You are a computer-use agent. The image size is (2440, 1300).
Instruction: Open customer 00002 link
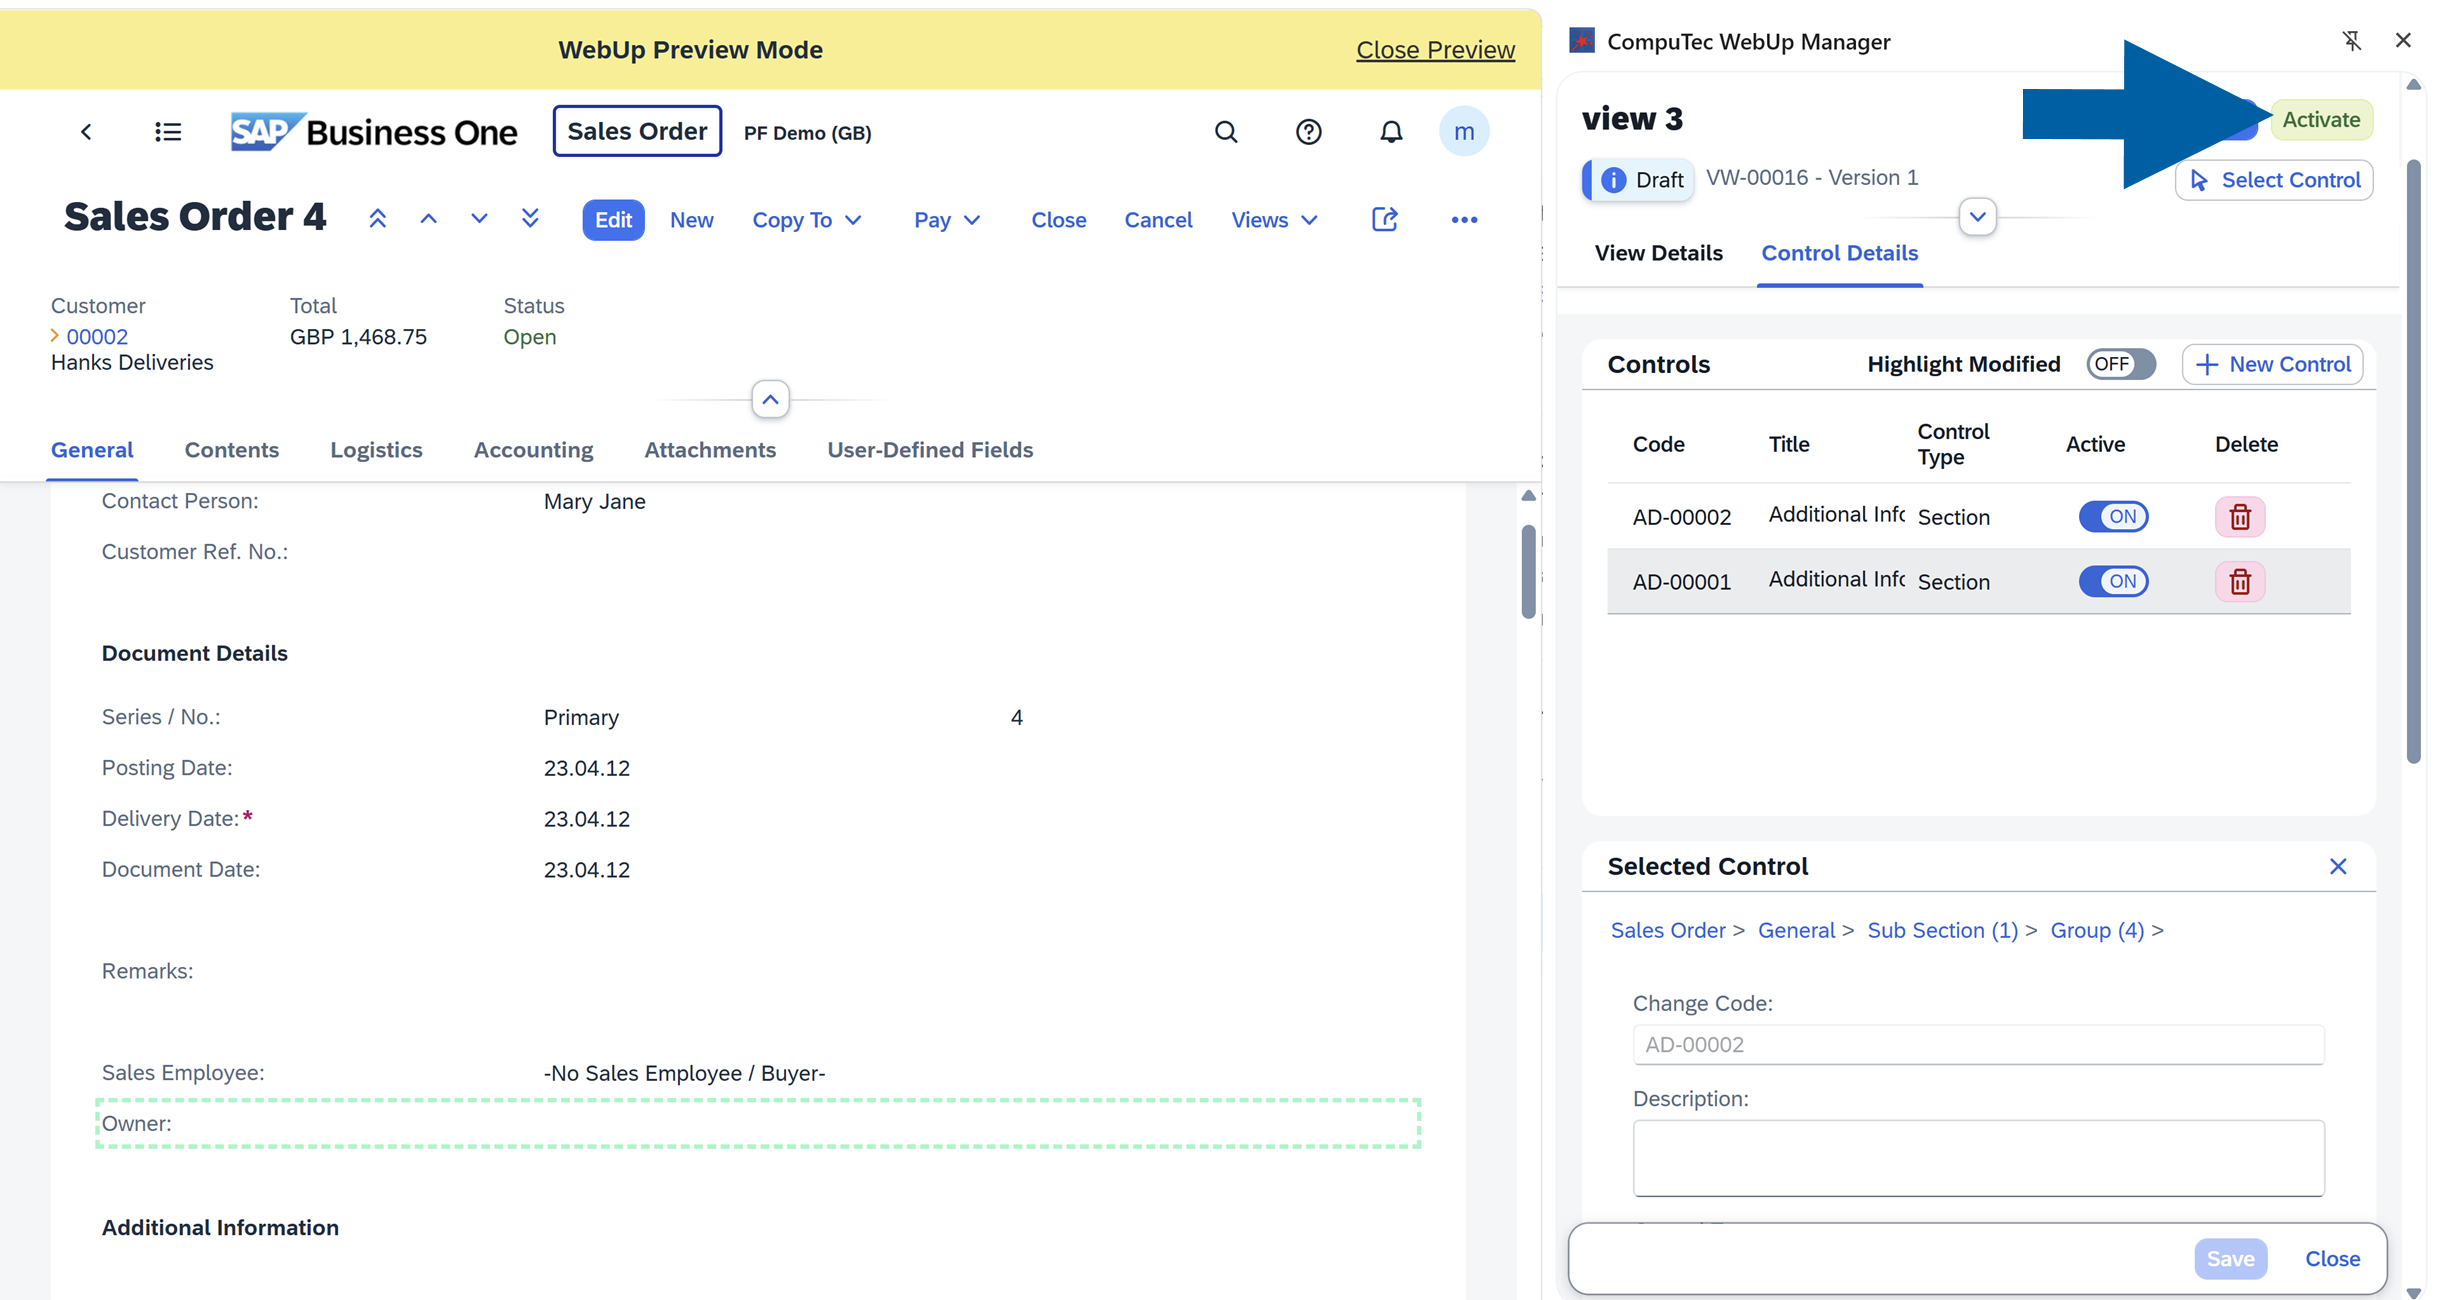97,337
